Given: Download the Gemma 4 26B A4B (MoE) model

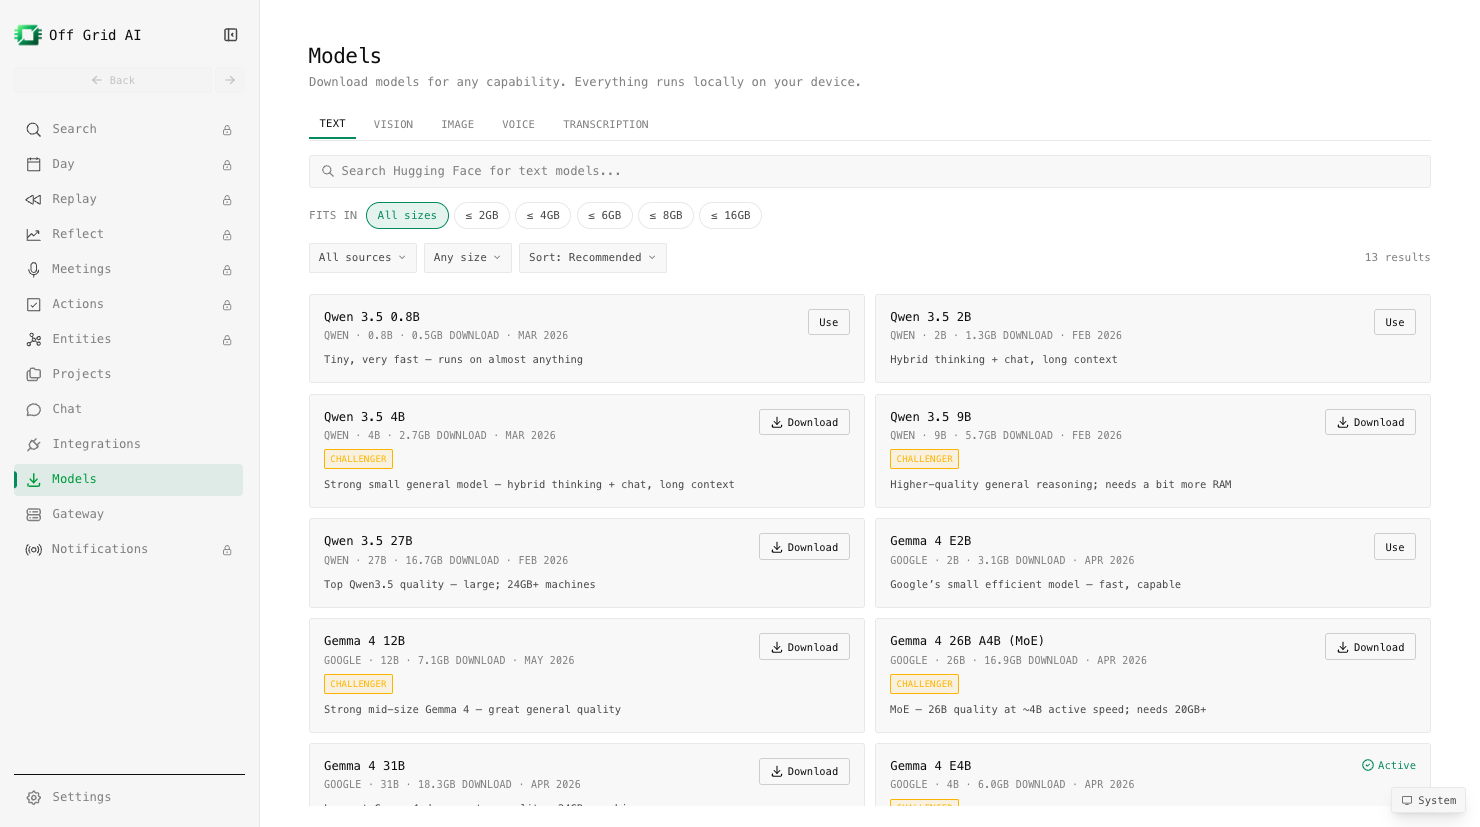Looking at the screenshot, I should (x=1370, y=647).
